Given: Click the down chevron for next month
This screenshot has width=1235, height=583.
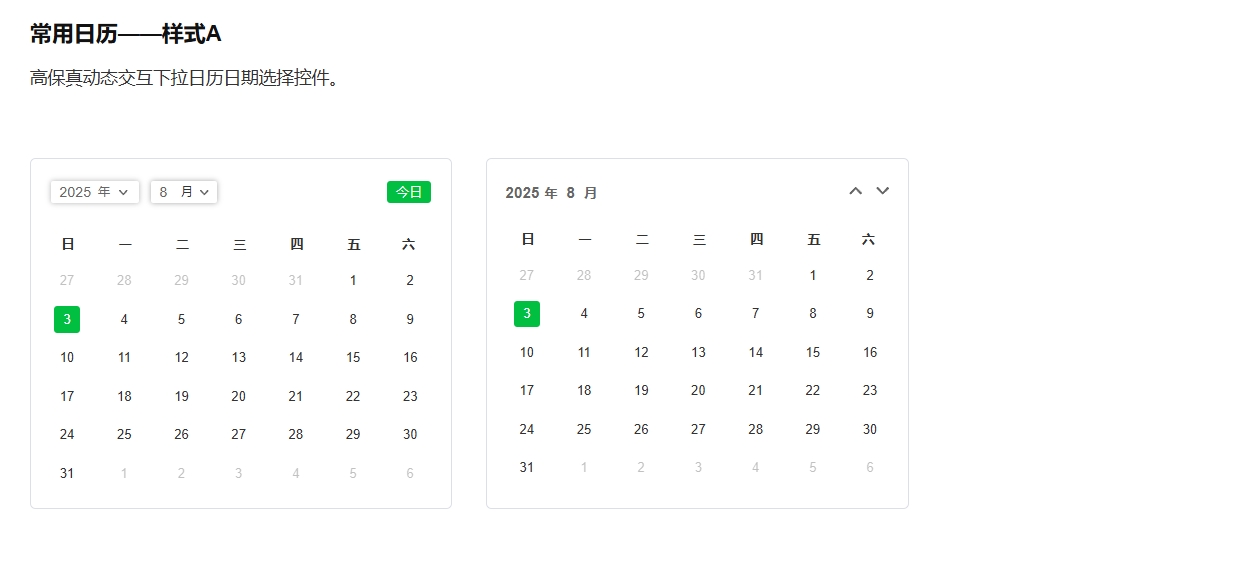Looking at the screenshot, I should point(883,191).
